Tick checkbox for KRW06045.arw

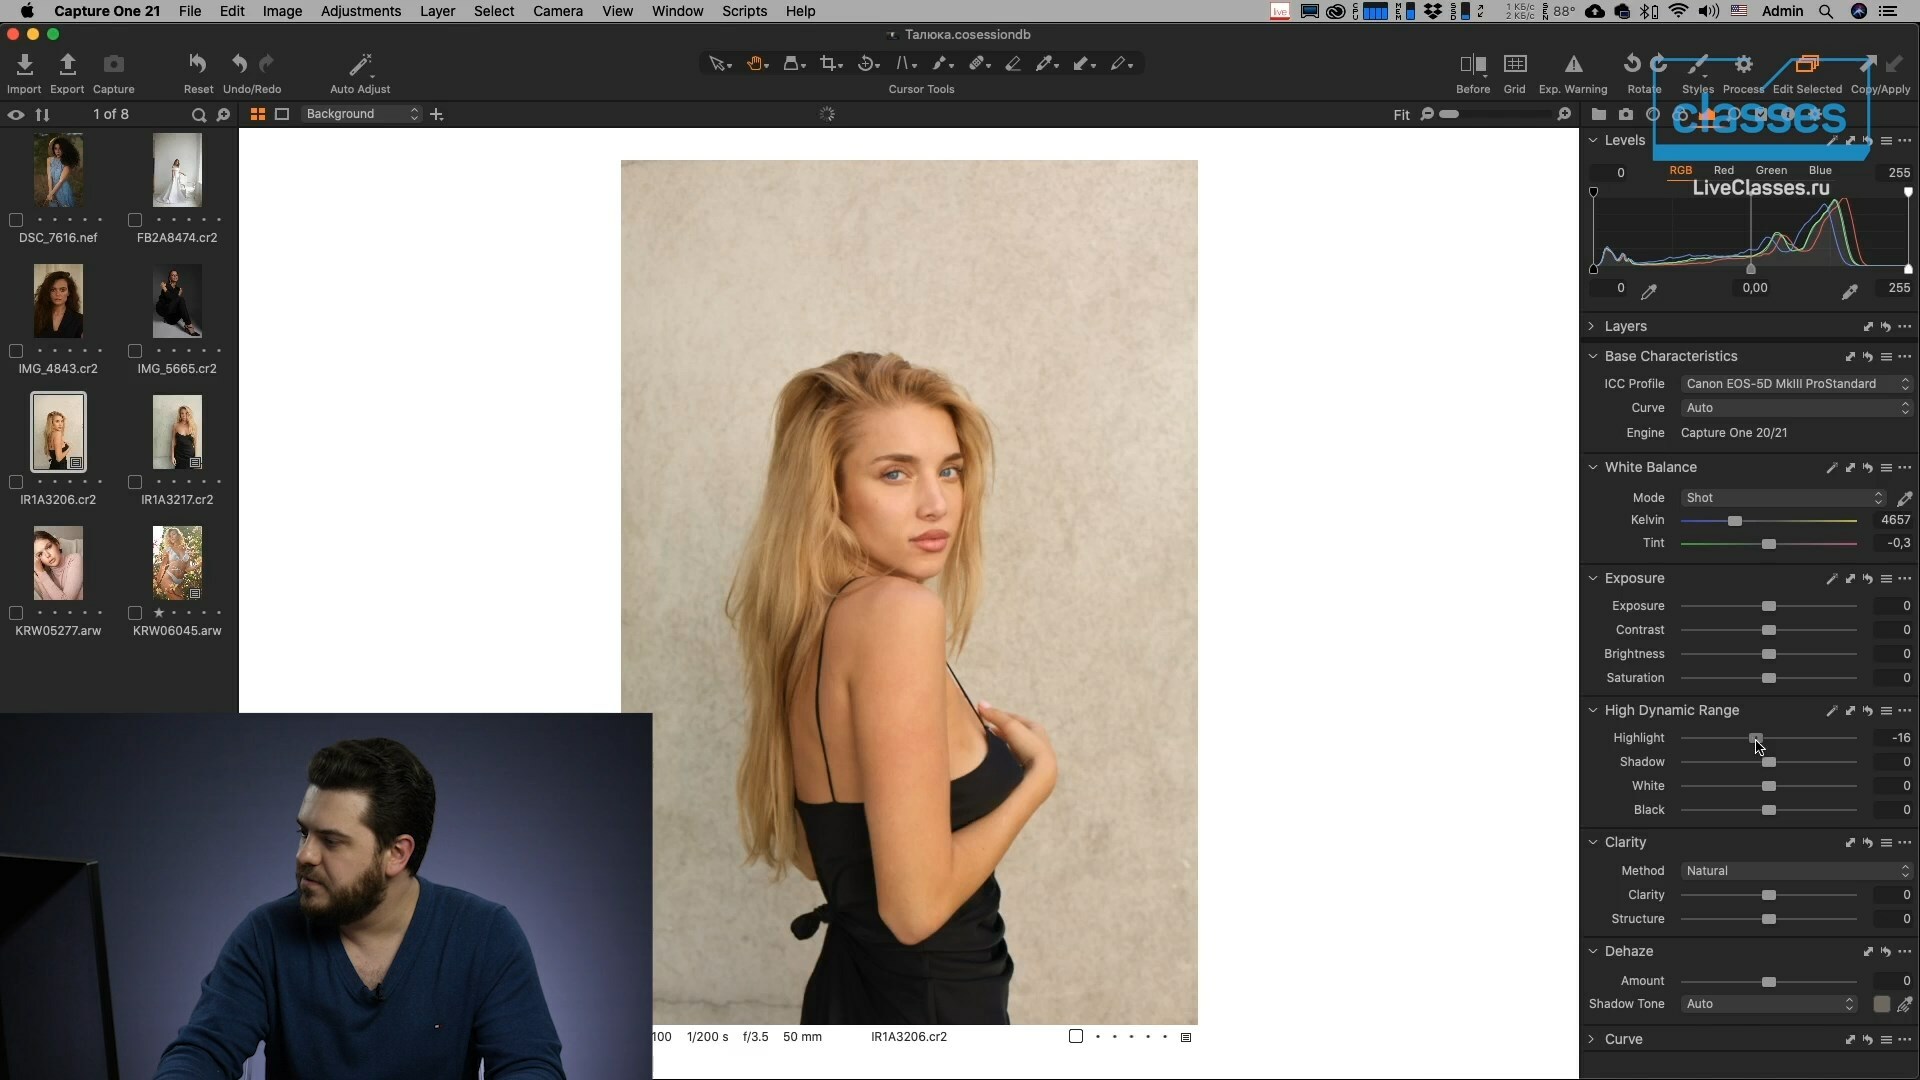coord(135,613)
